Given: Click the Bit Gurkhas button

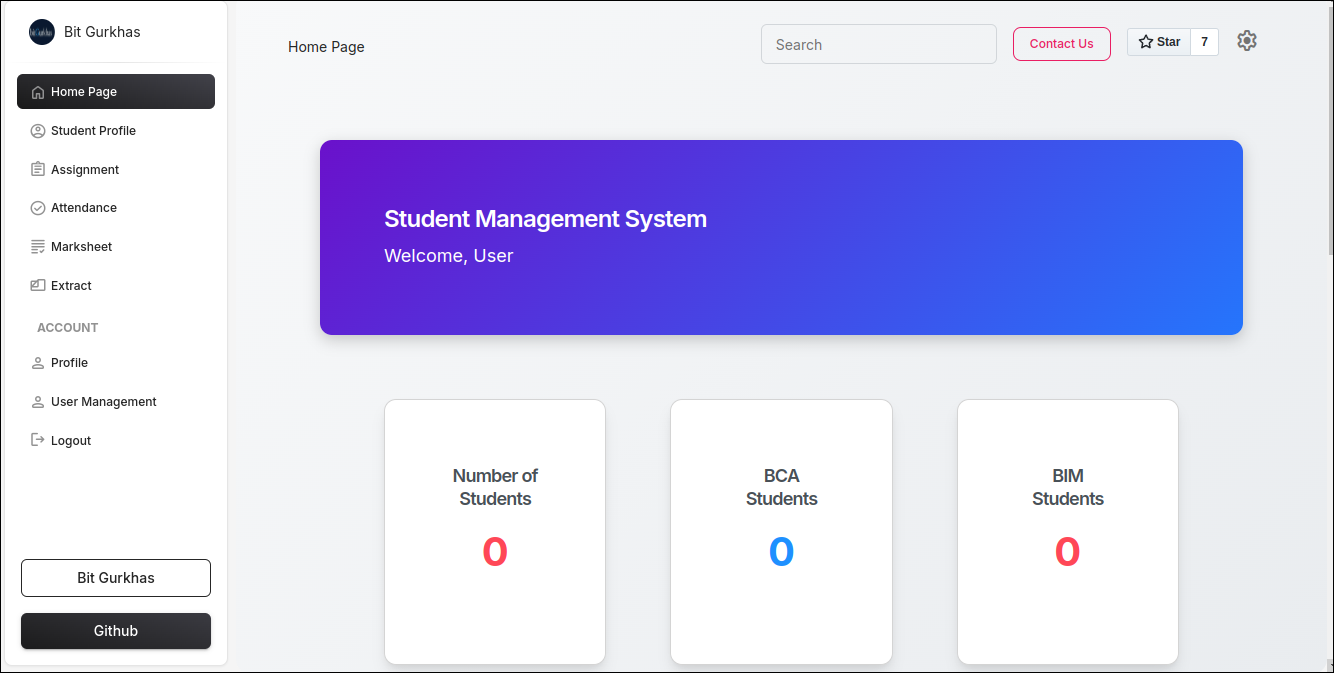Looking at the screenshot, I should click(115, 578).
